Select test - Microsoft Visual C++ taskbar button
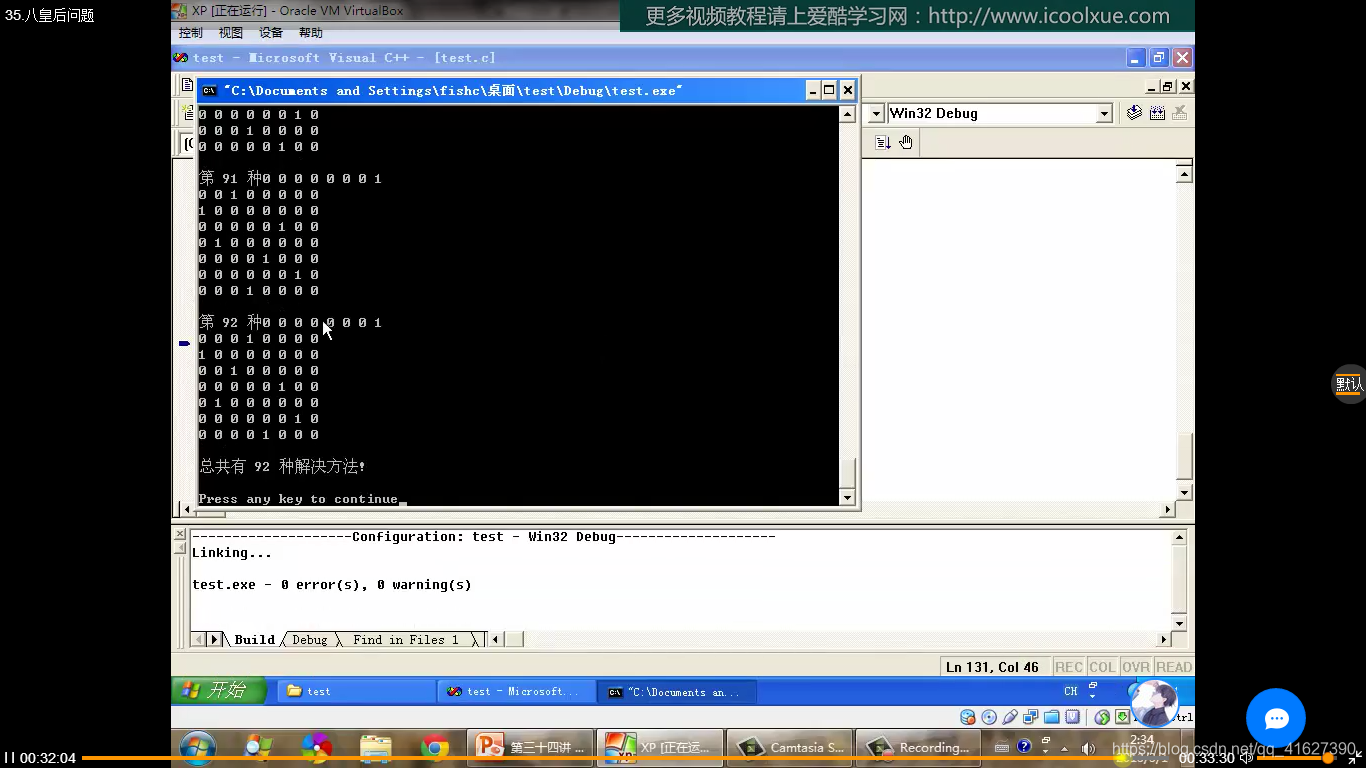The height and width of the screenshot is (768, 1366). [x=515, y=691]
